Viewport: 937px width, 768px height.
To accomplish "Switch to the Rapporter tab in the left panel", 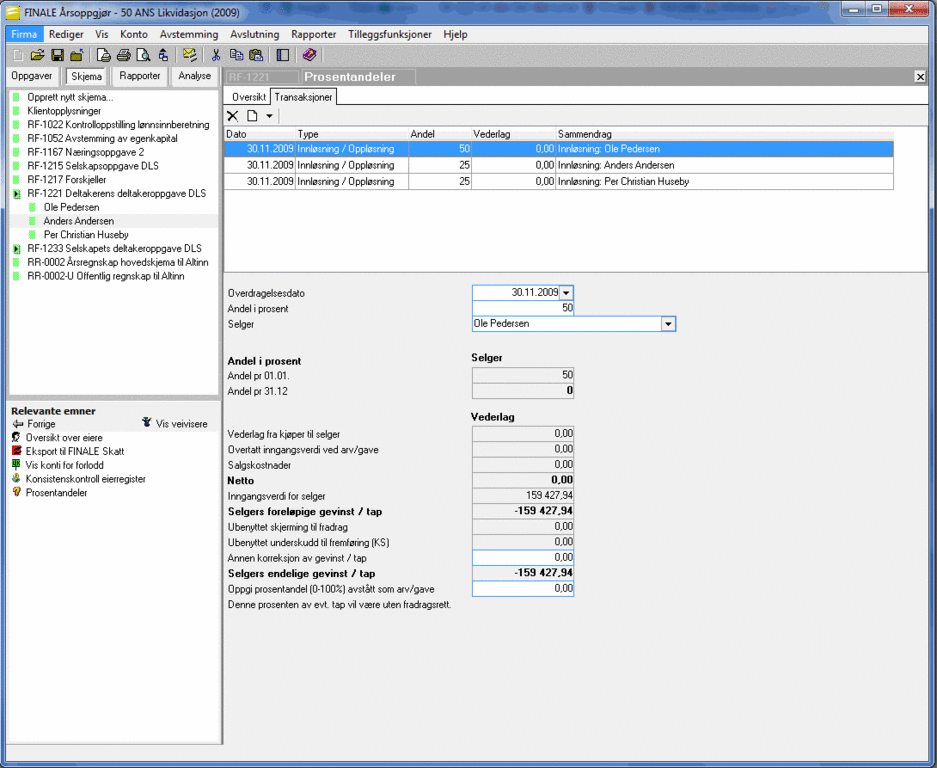I will (x=140, y=76).
